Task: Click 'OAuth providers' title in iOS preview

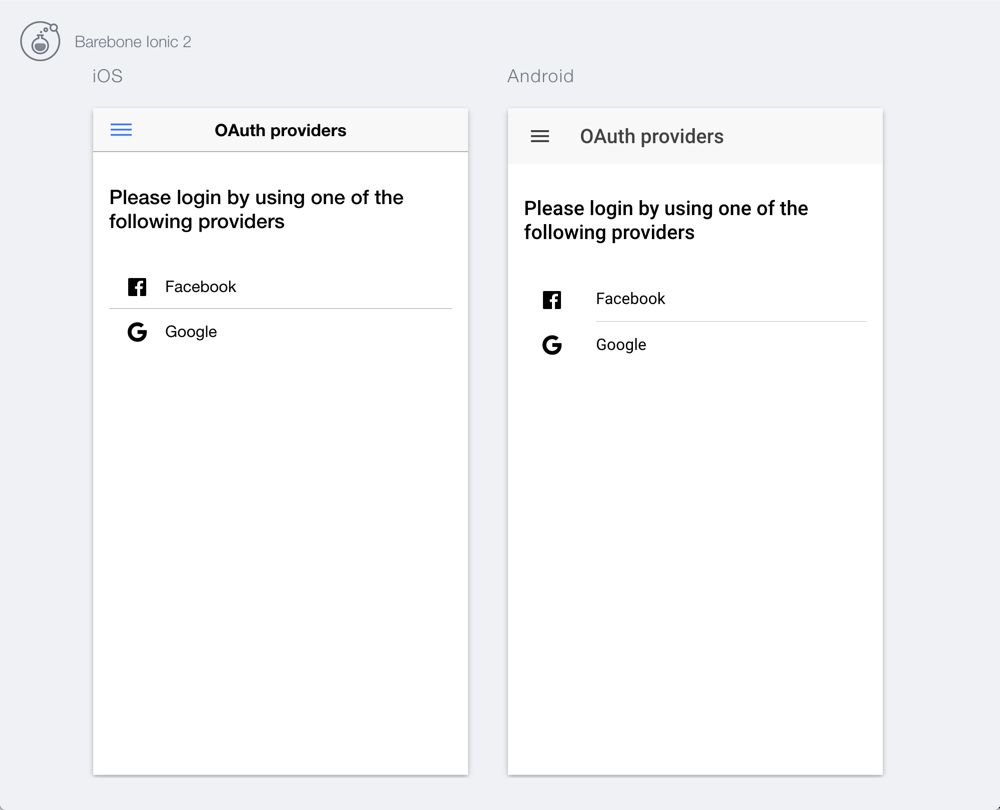Action: point(281,130)
